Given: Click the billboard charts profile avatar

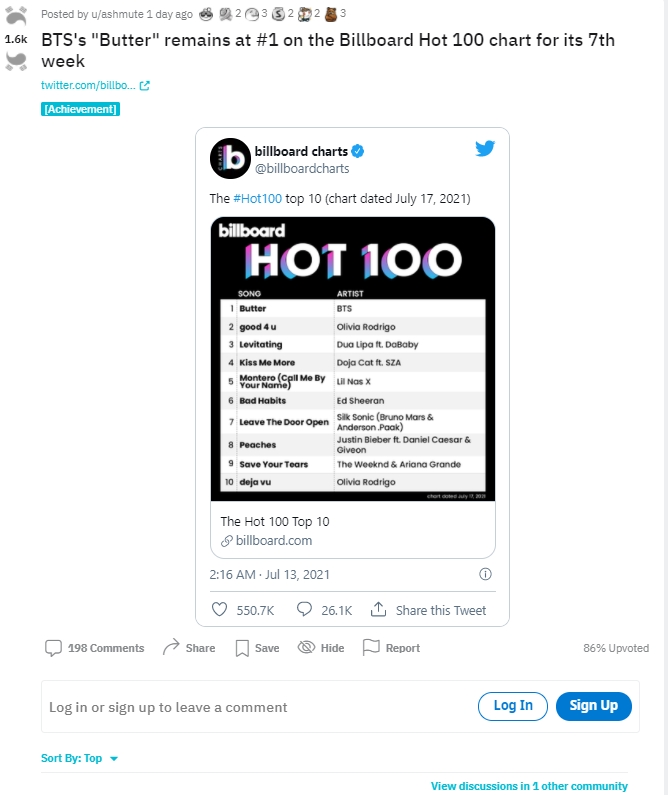Looking at the screenshot, I should coord(230,159).
